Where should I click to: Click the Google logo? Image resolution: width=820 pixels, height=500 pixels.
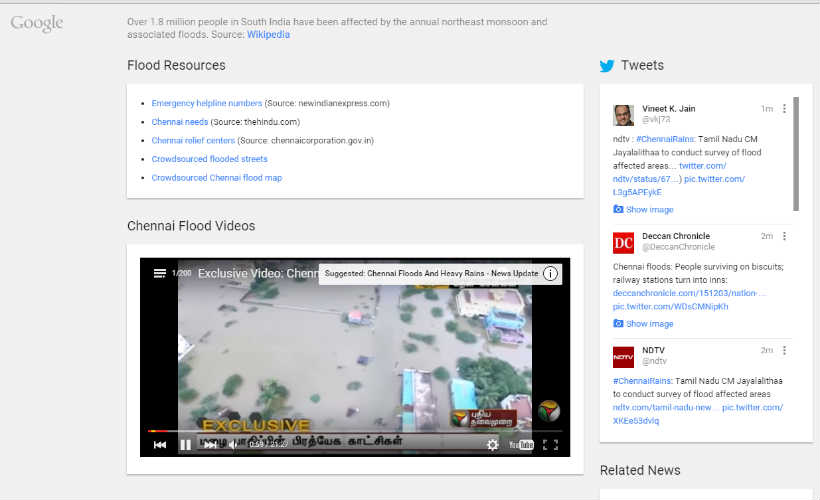[37, 23]
